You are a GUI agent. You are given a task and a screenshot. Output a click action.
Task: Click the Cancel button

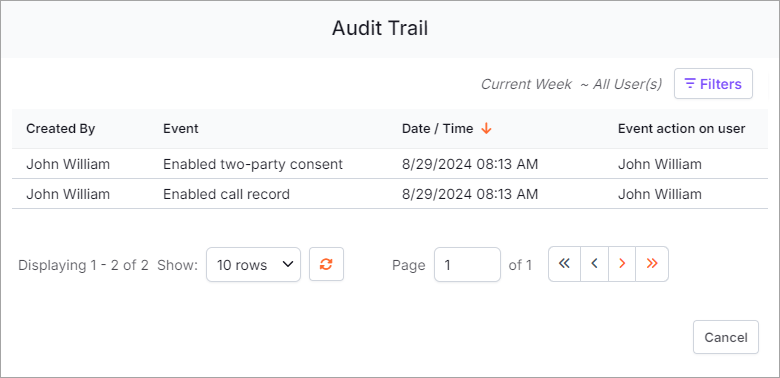coord(726,337)
